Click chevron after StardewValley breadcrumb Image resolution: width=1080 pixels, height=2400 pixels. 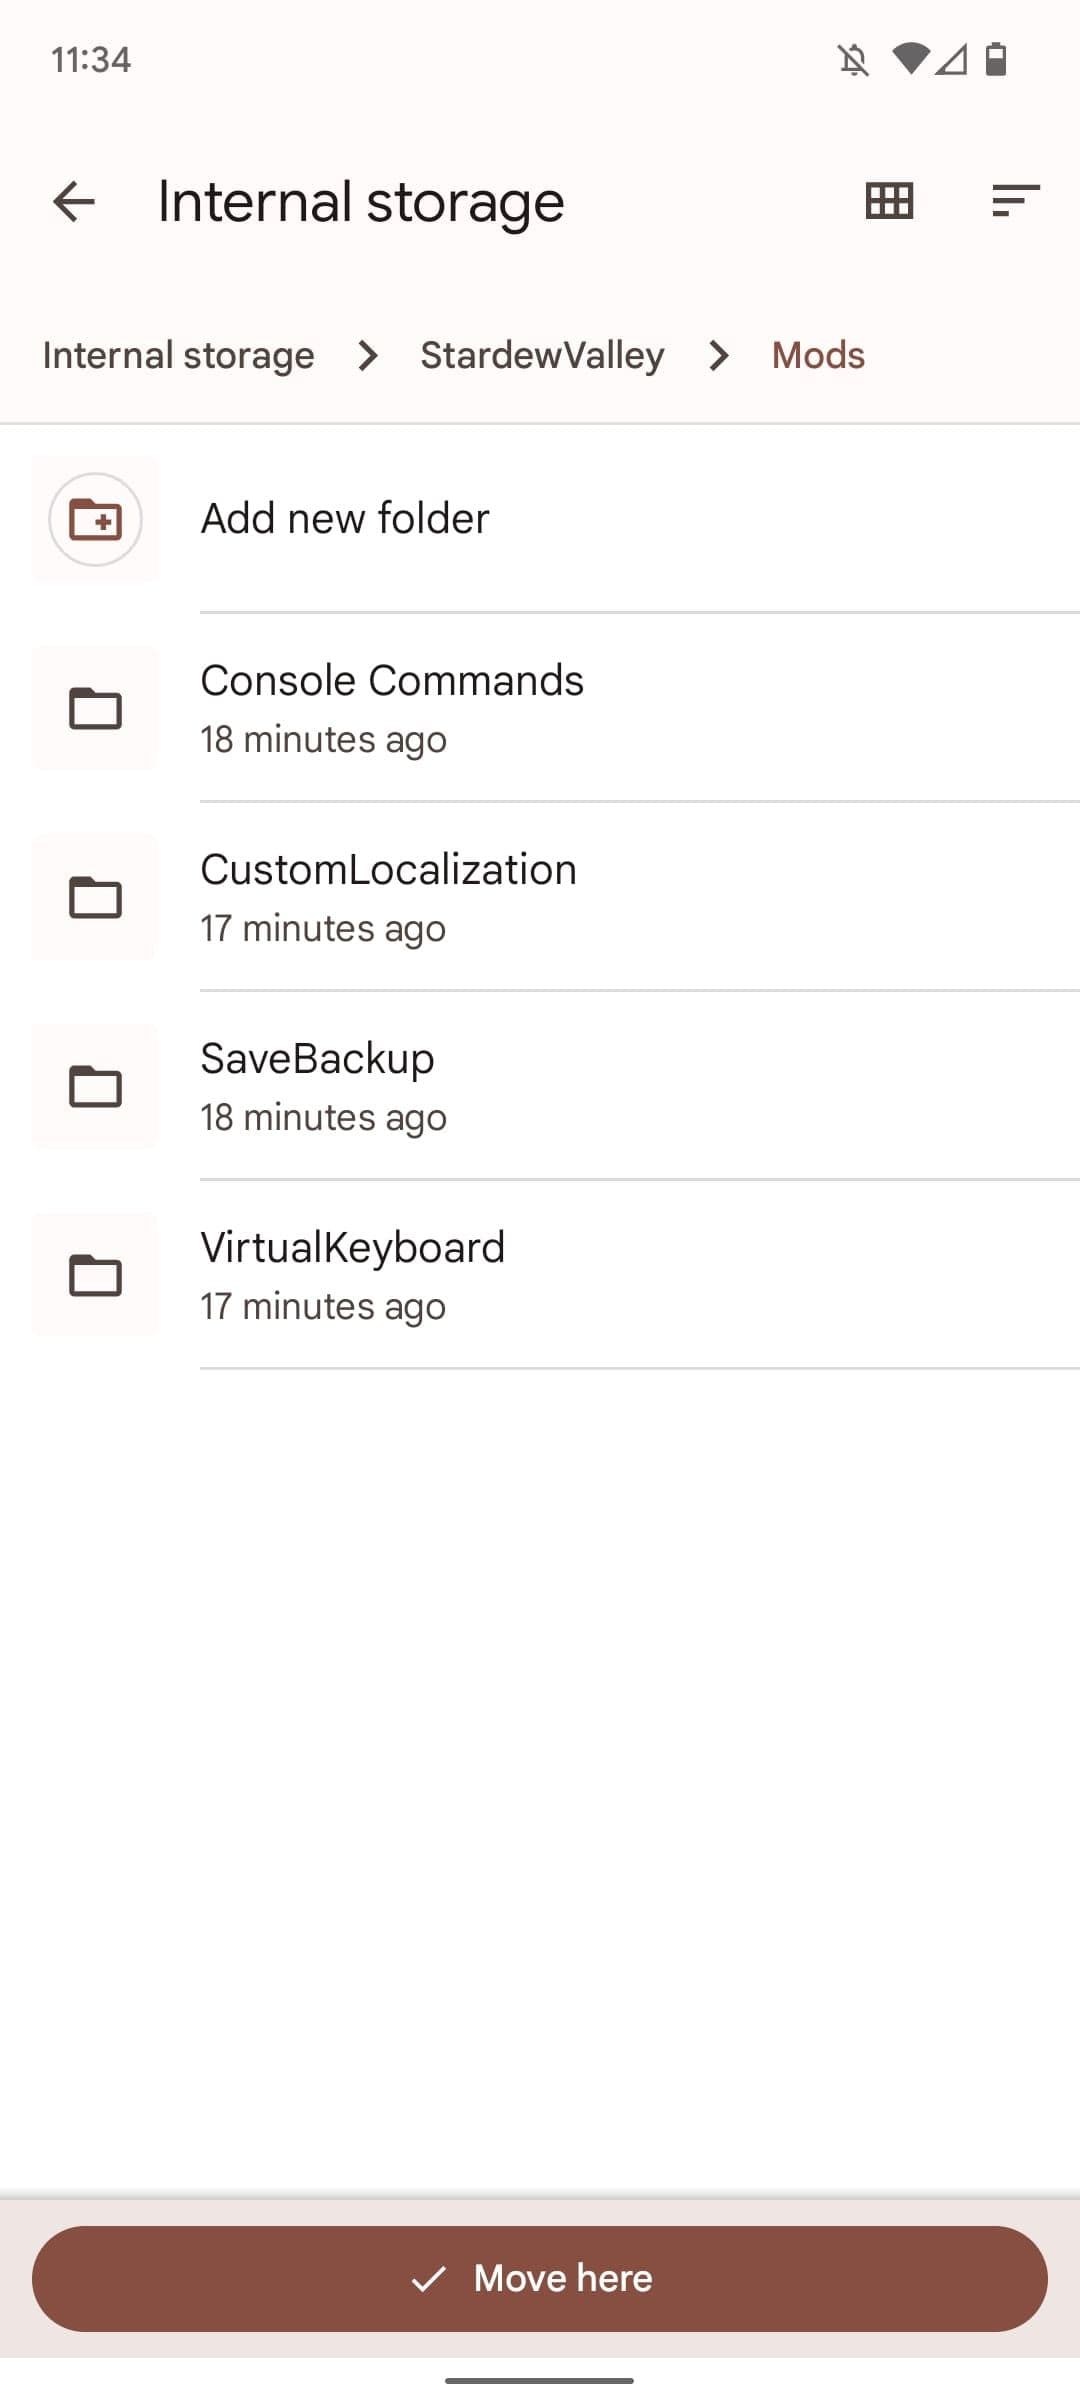718,356
